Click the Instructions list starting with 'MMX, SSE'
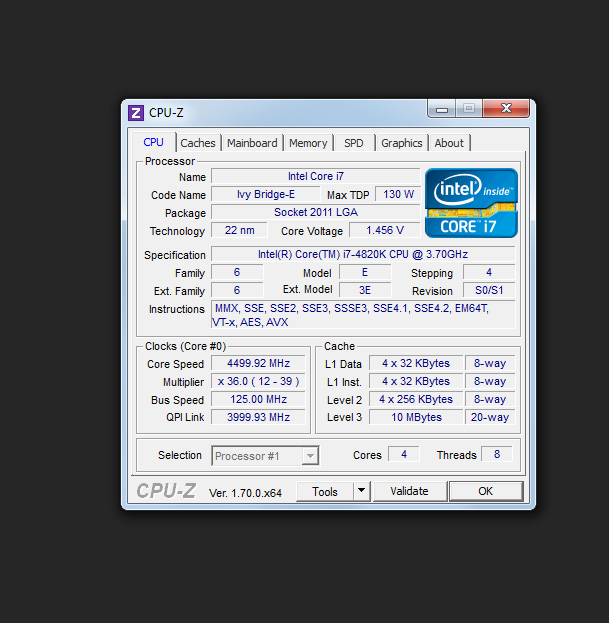This screenshot has width=609, height=623. coord(363,315)
